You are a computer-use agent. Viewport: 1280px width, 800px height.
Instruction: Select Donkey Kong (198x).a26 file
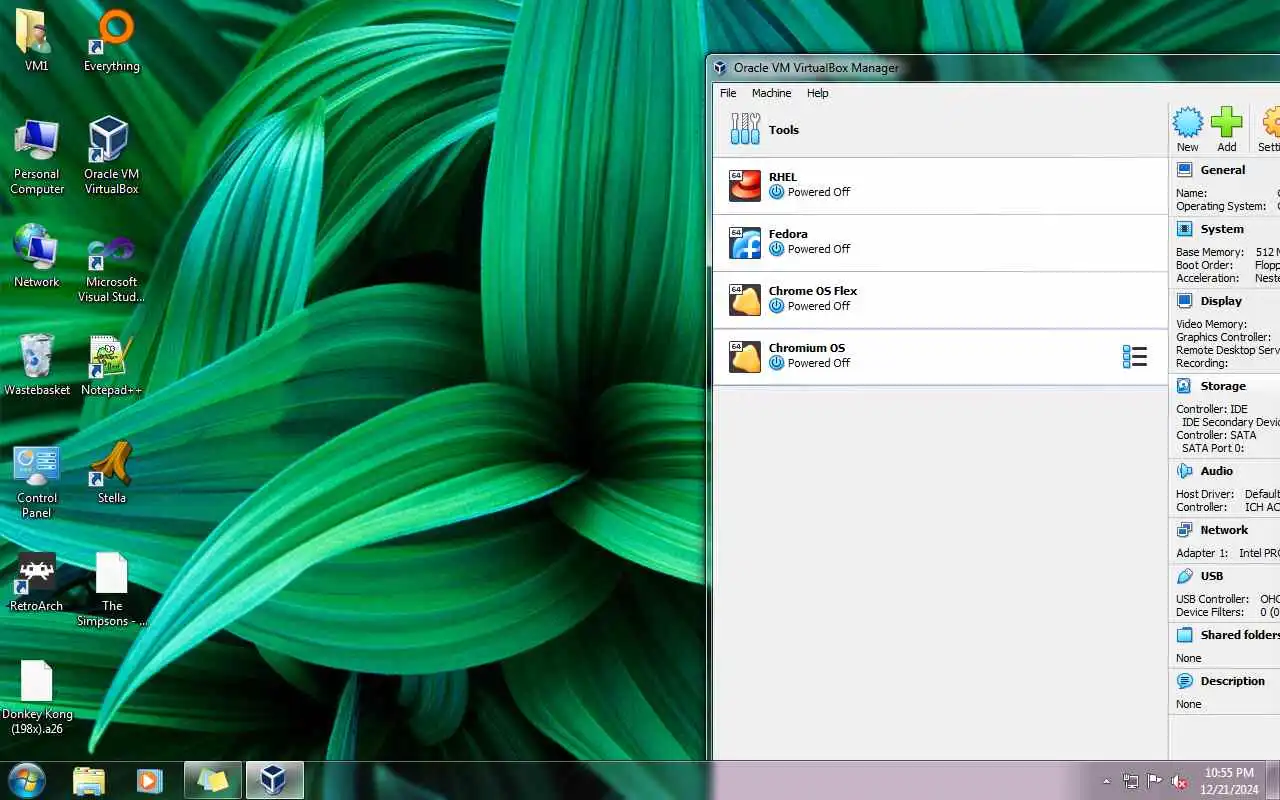point(37,697)
